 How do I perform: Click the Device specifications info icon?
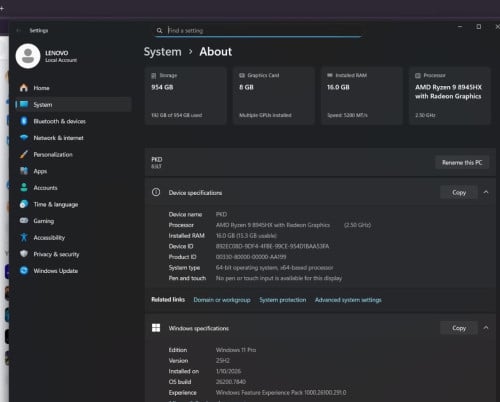(156, 192)
